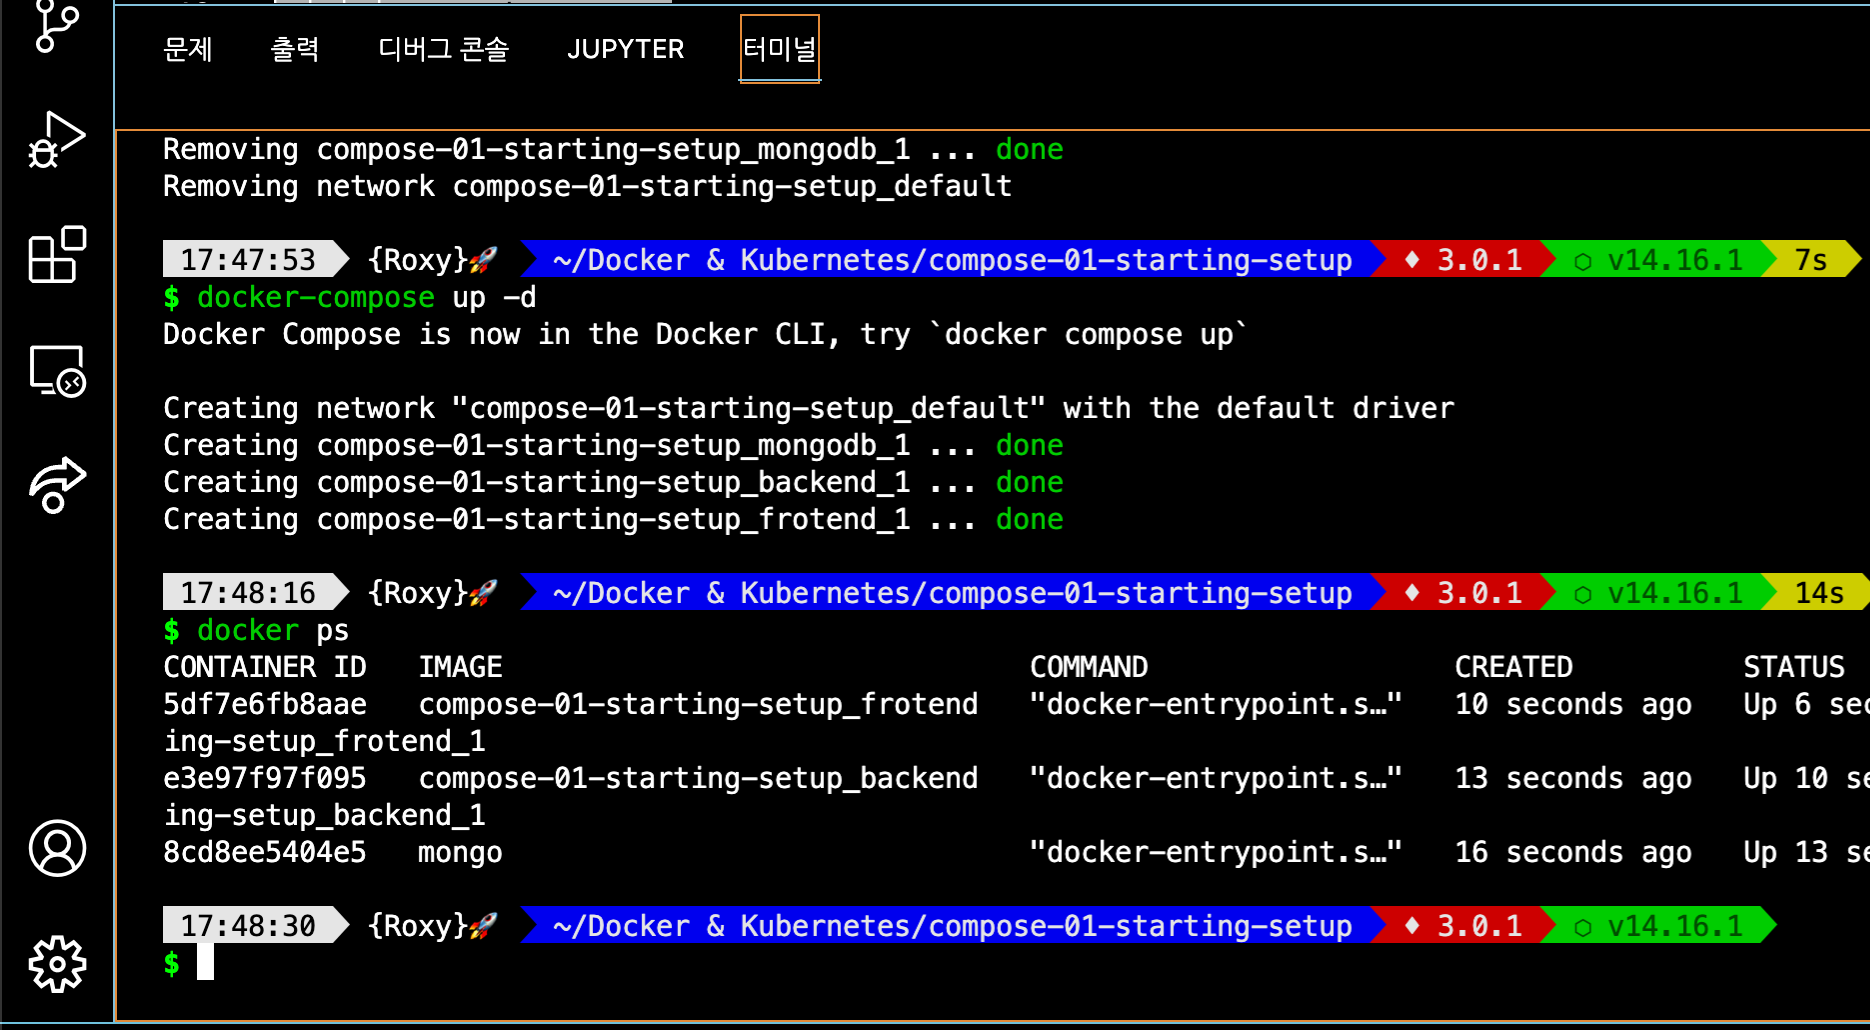Click container ID 8cd8ee5404e5
1870x1030 pixels.
[265, 852]
